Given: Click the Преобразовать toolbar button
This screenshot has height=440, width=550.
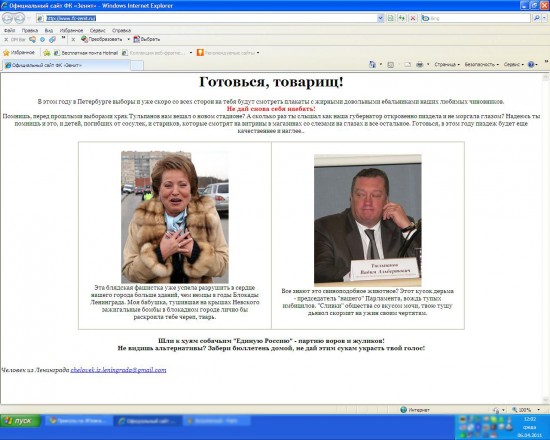Looking at the screenshot, I should click(x=102, y=39).
